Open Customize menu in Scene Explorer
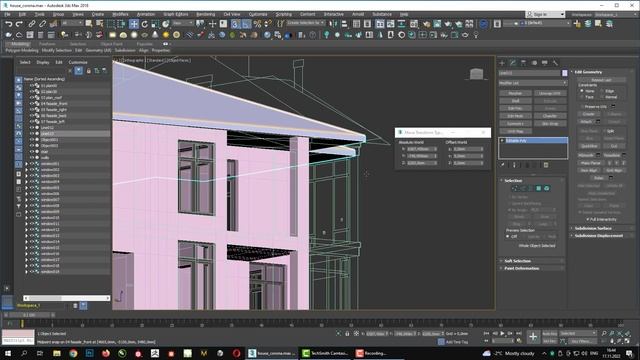640x360 pixels. (x=78, y=62)
